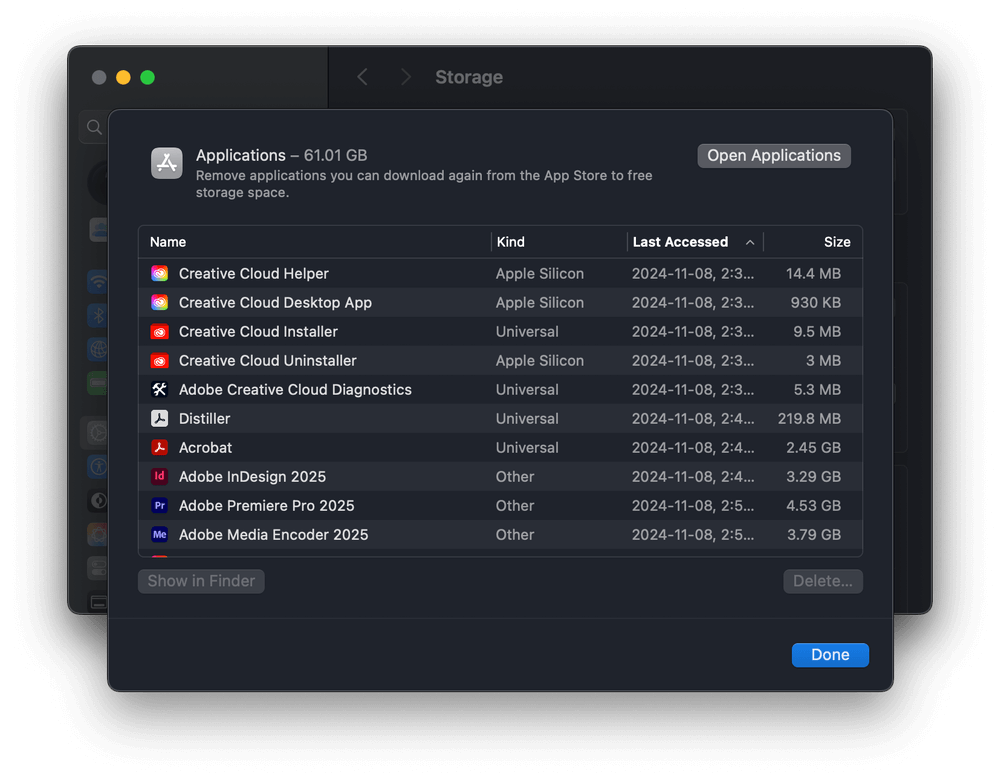
Task: Sort the list by Size column
Action: tap(836, 242)
